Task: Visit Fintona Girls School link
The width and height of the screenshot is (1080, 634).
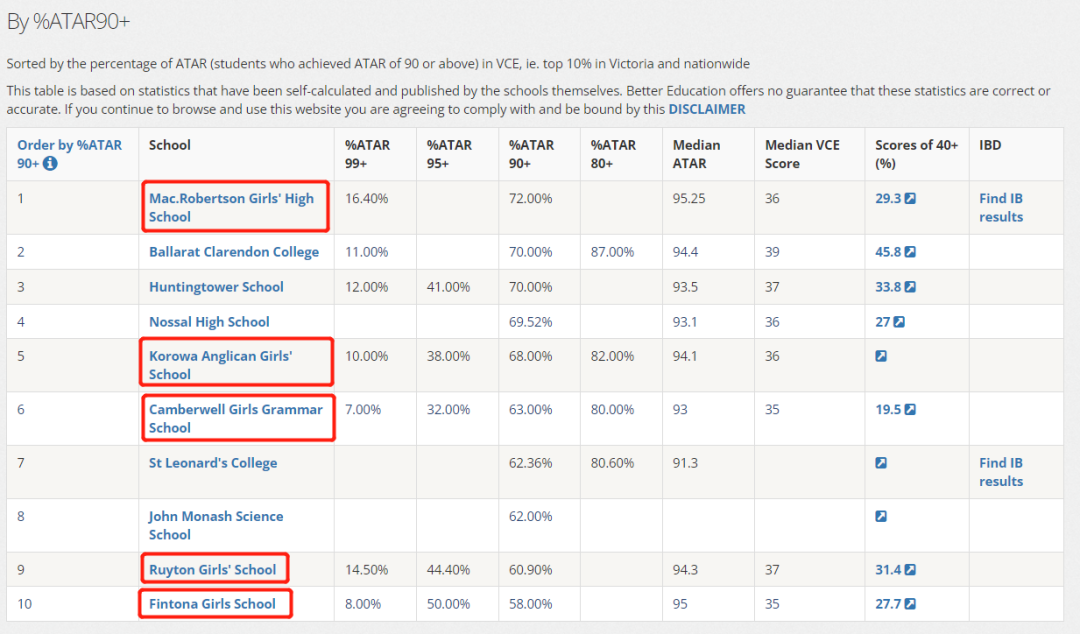Action: point(212,604)
